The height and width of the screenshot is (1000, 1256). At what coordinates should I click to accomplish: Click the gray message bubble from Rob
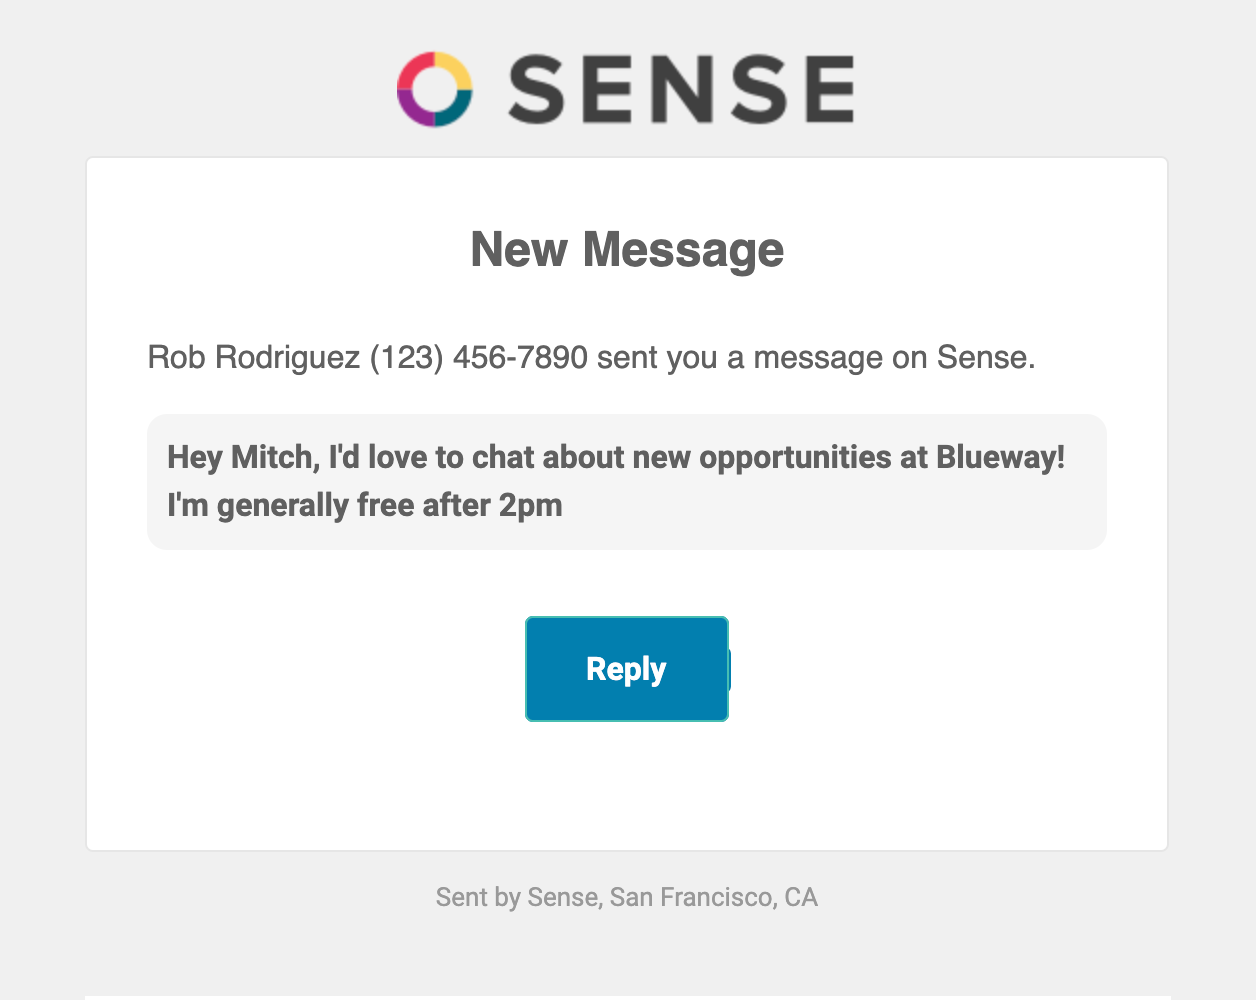tap(627, 481)
